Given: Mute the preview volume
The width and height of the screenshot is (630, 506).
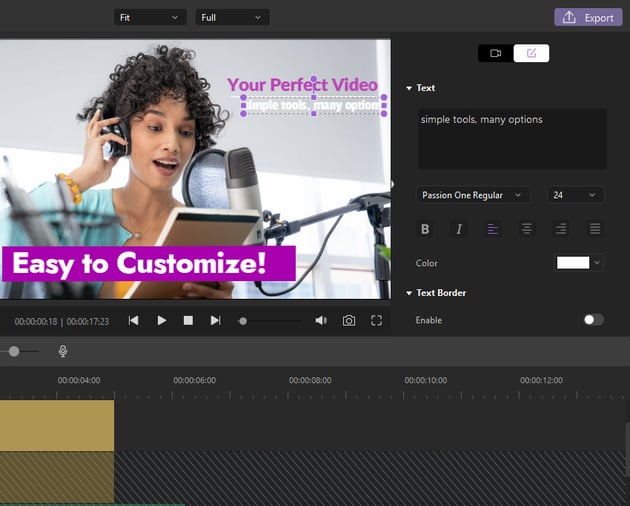Looking at the screenshot, I should pos(321,320).
